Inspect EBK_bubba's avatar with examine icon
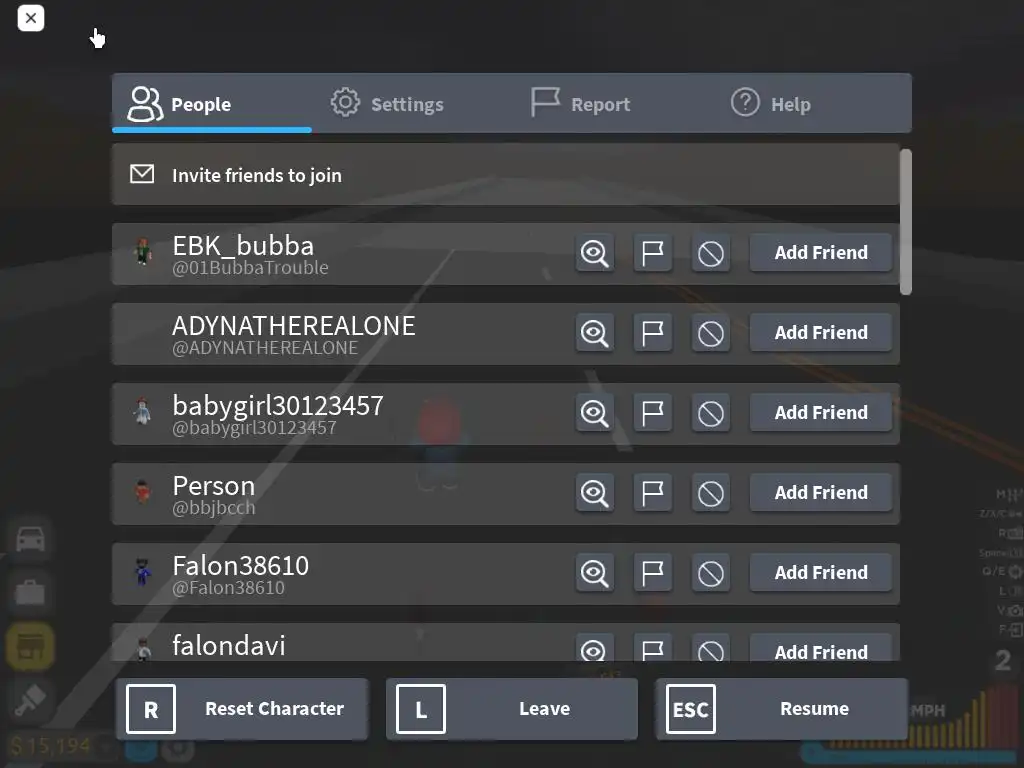This screenshot has width=1024, height=768. click(594, 253)
